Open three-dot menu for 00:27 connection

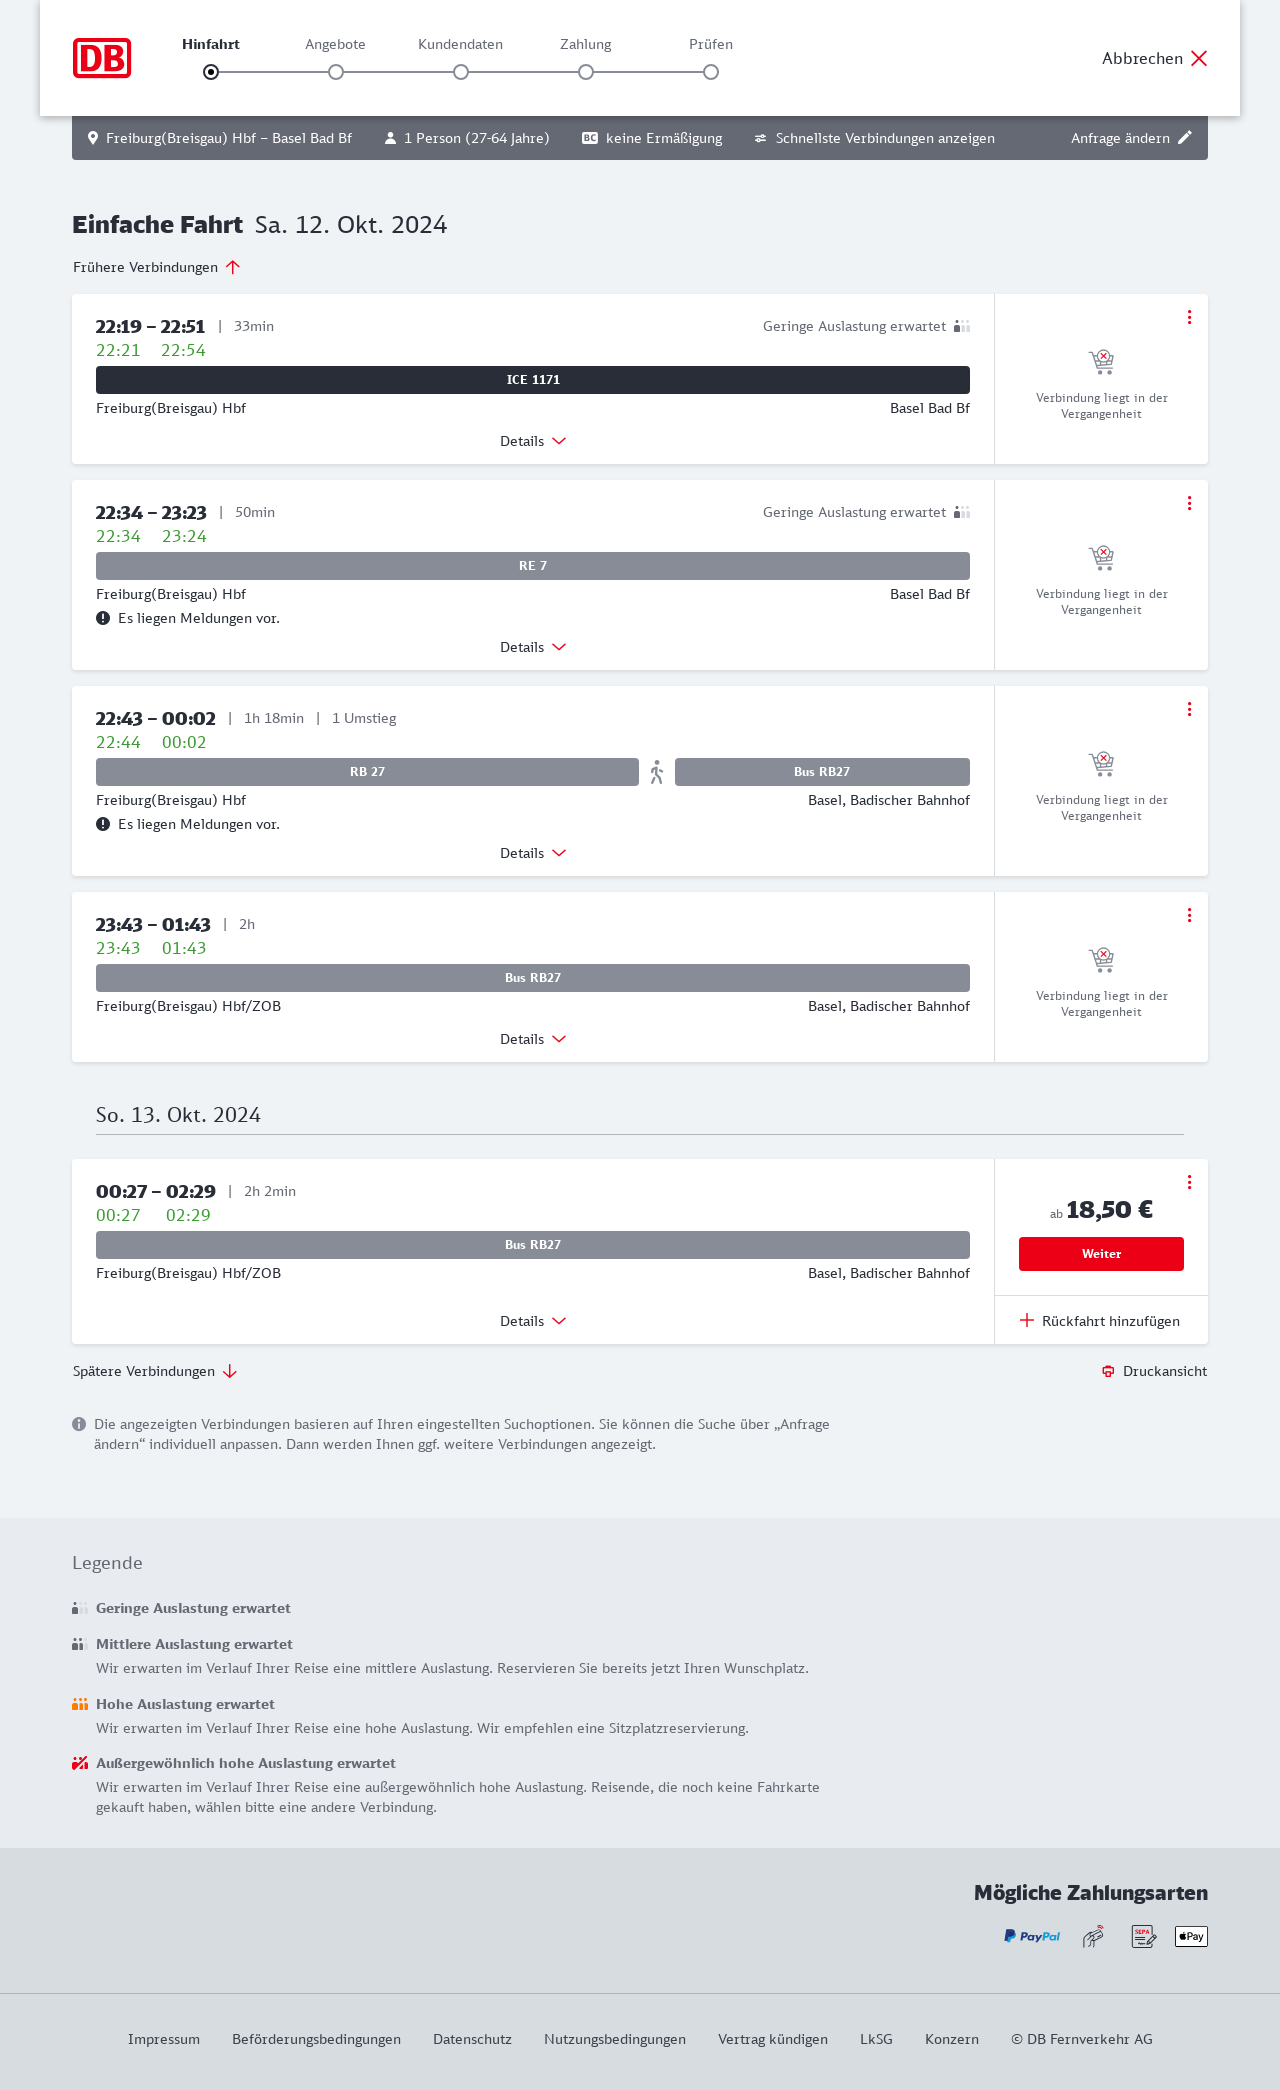1189,1182
